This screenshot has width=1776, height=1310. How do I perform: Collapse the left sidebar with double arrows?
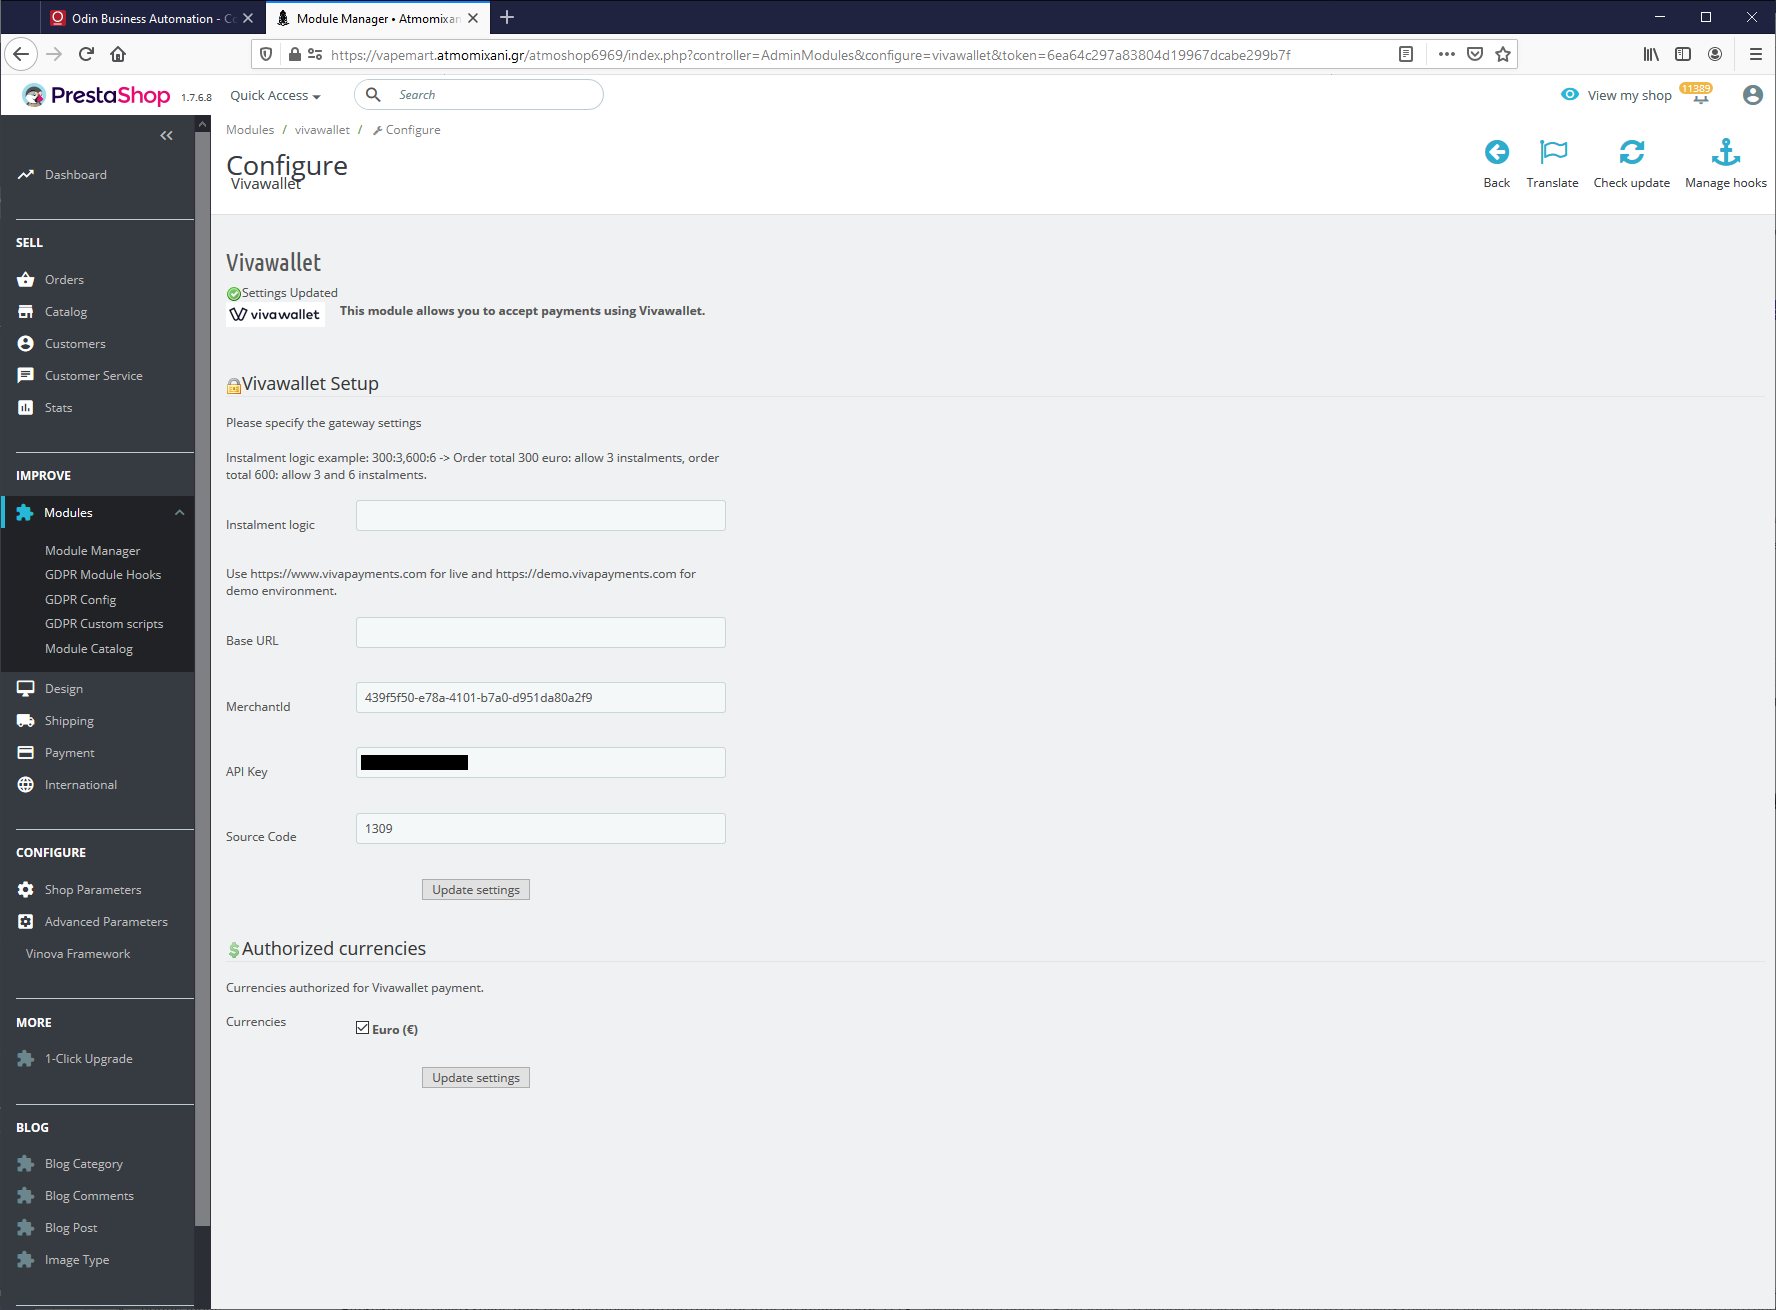[x=166, y=135]
